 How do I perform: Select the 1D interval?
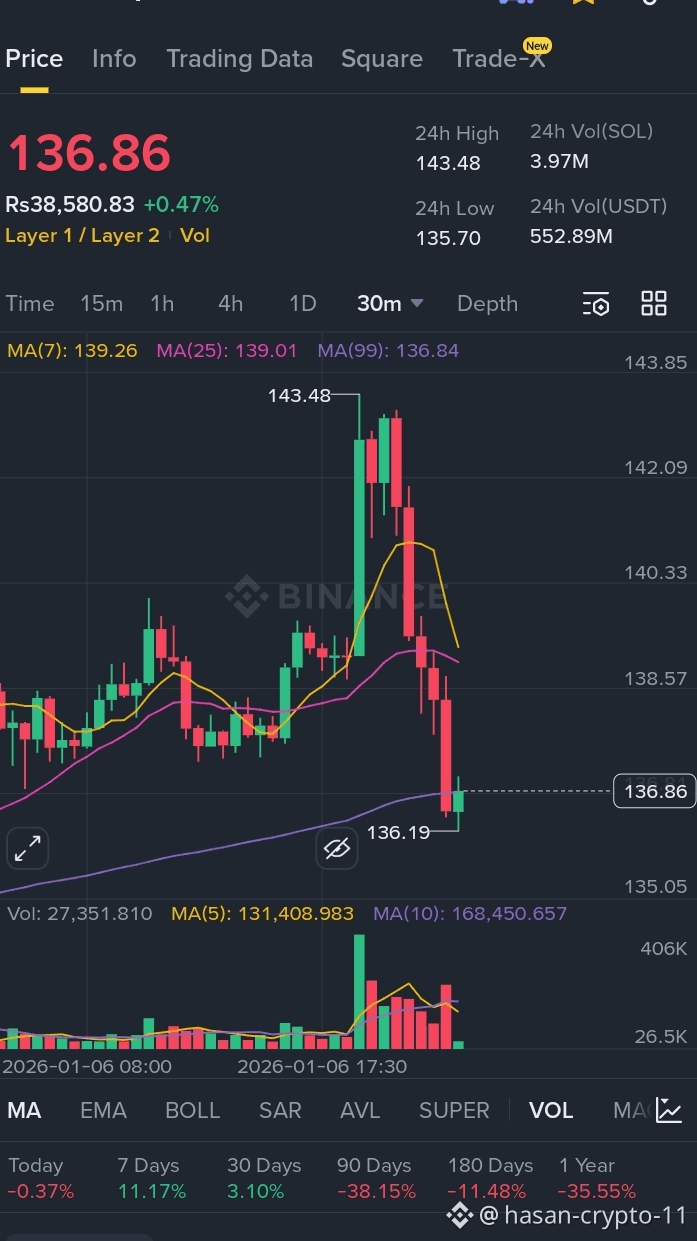(x=302, y=303)
